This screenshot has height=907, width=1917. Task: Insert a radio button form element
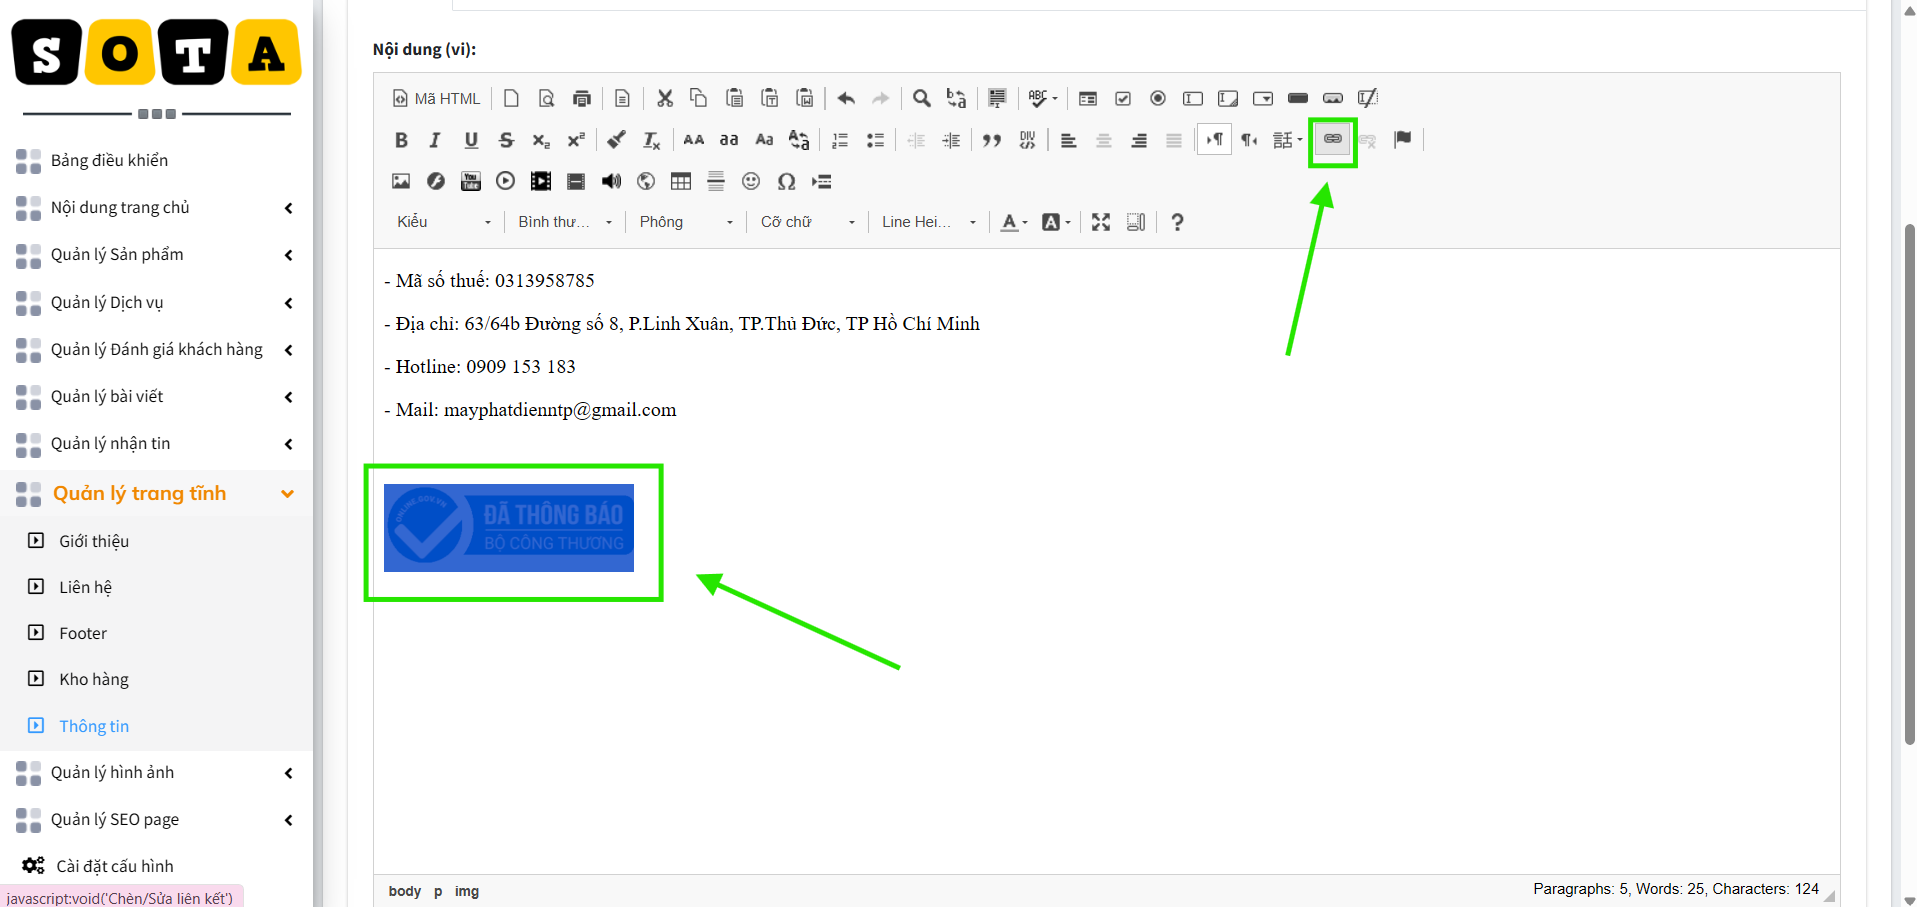click(1158, 98)
